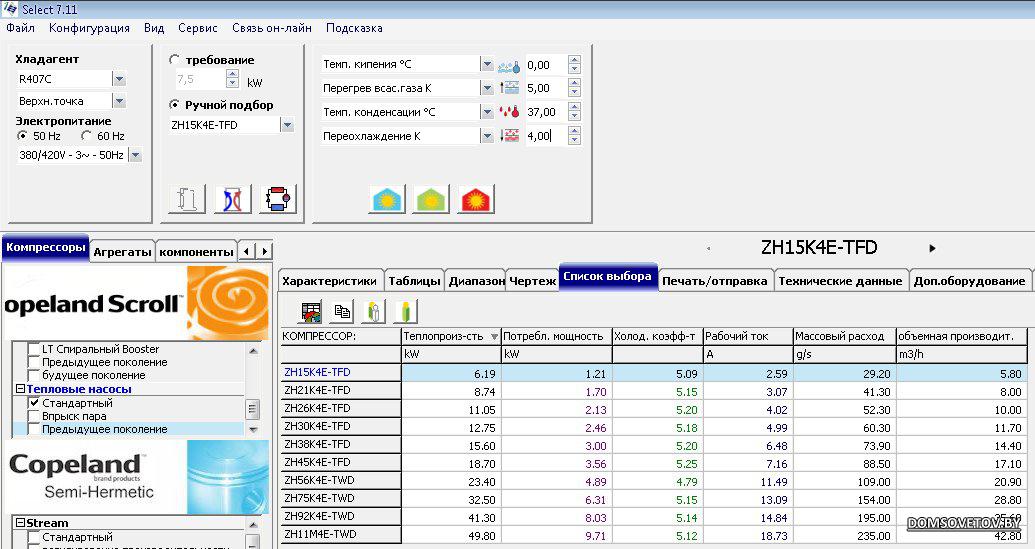This screenshot has width=1035, height=549.
Task: Open the 'Связь он-лайн' menu
Action: tap(271, 28)
